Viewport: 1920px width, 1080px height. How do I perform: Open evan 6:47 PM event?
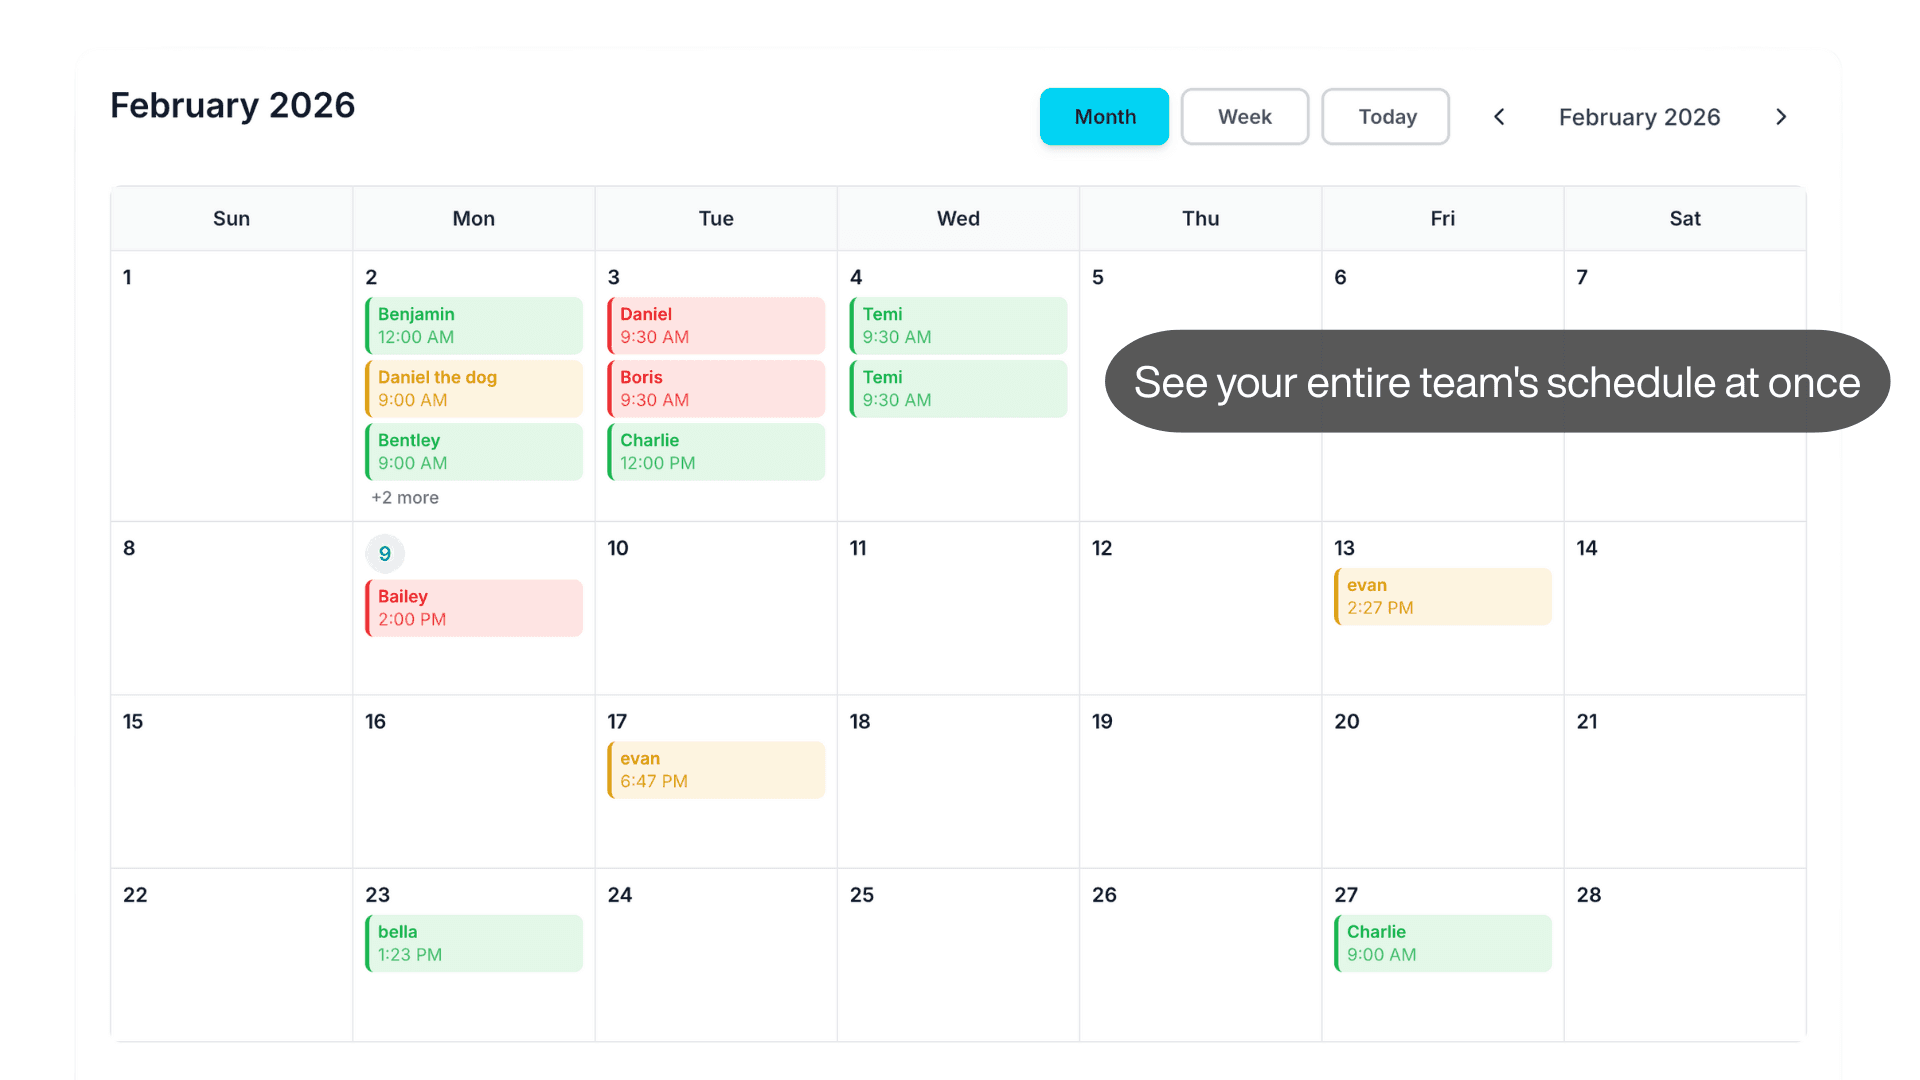tap(716, 770)
